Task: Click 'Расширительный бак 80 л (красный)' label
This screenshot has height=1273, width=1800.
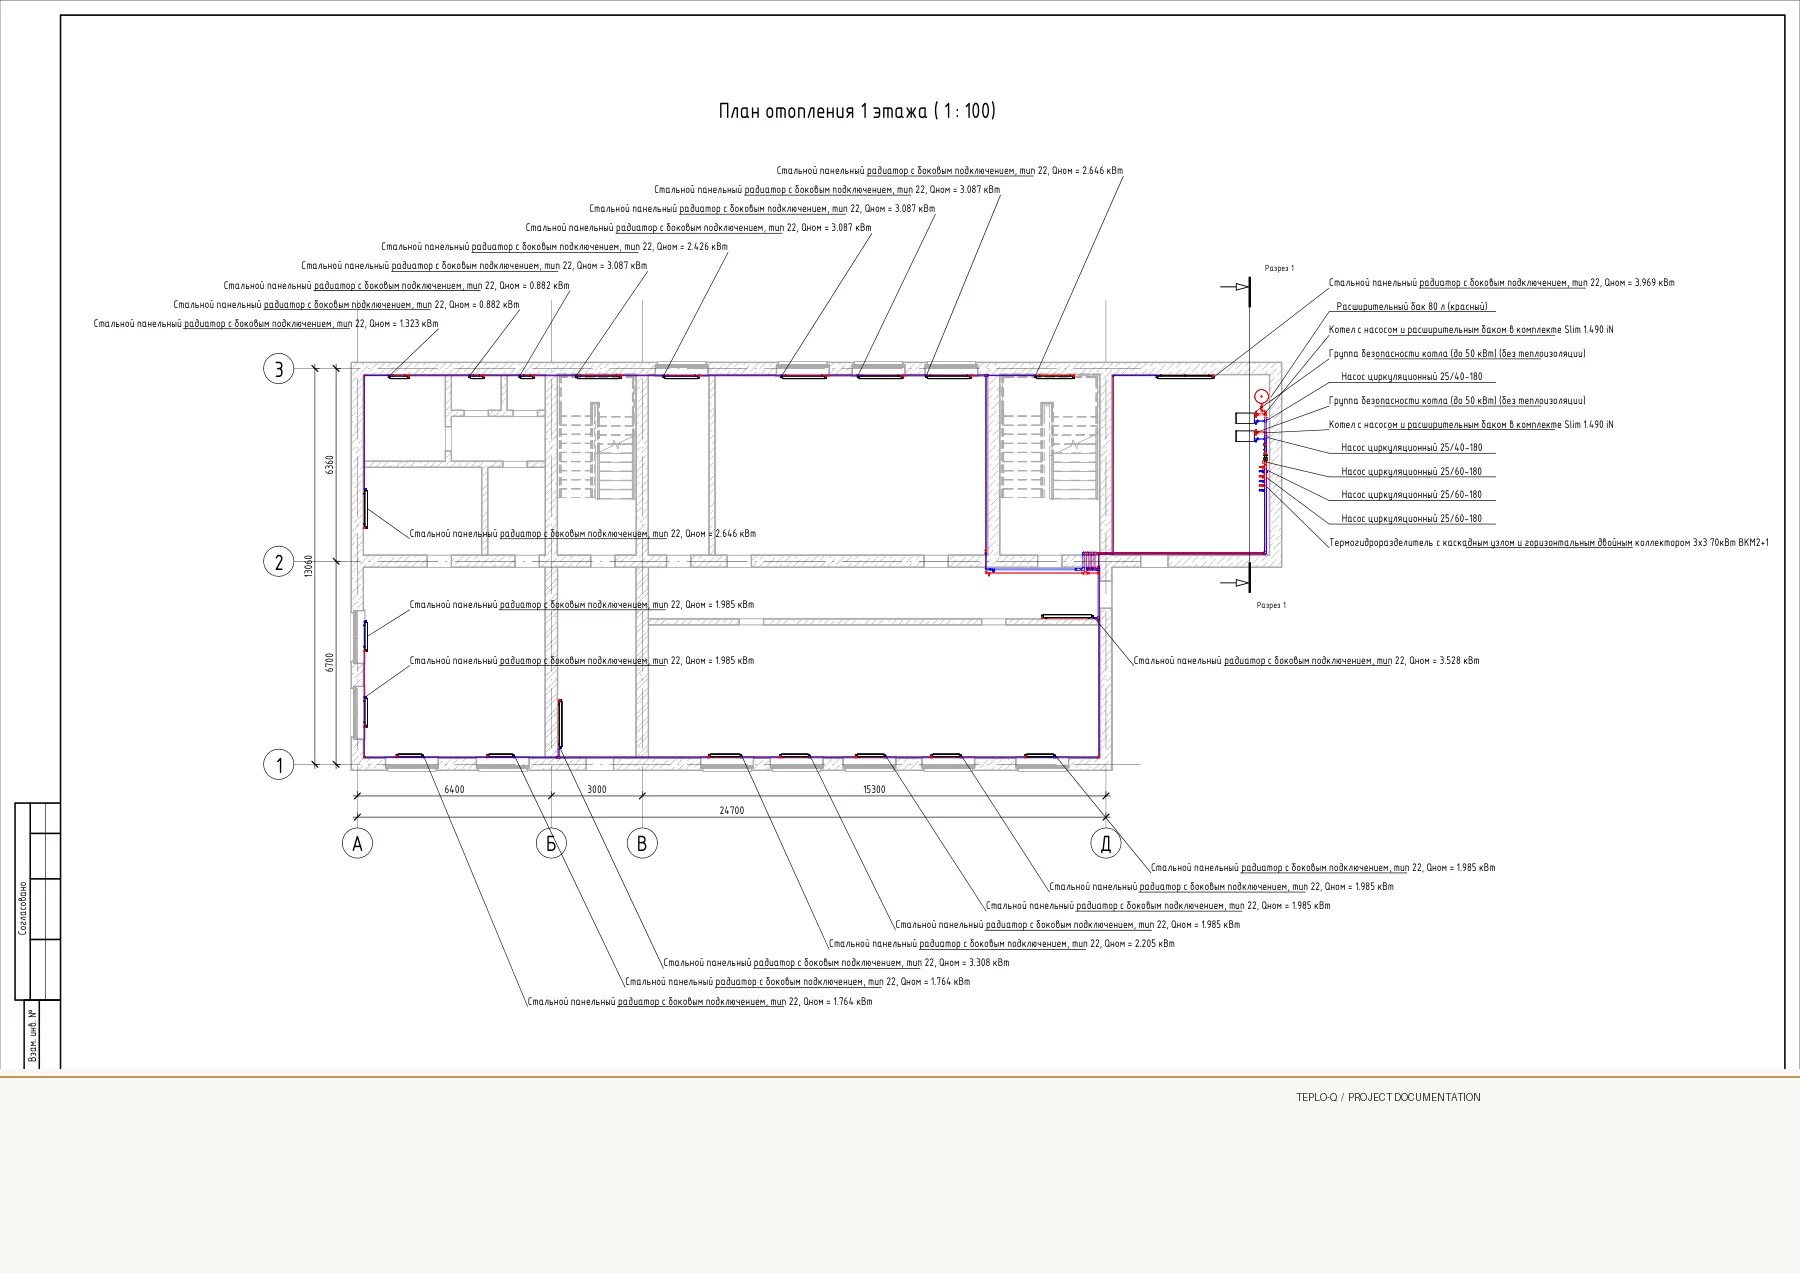Action: coord(1412,307)
